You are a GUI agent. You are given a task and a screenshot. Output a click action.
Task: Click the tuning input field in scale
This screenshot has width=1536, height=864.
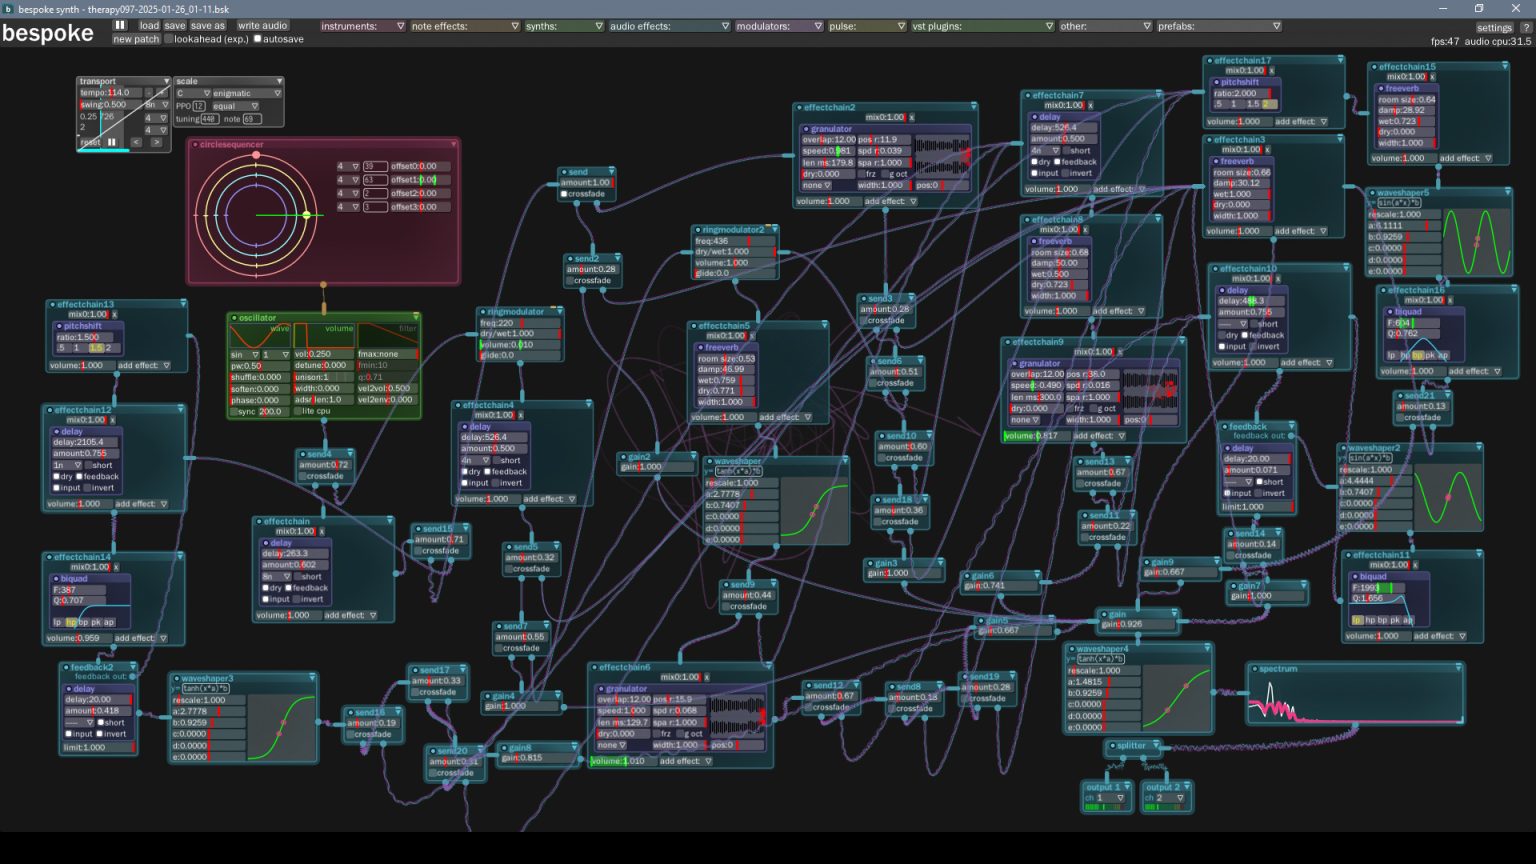(209, 119)
